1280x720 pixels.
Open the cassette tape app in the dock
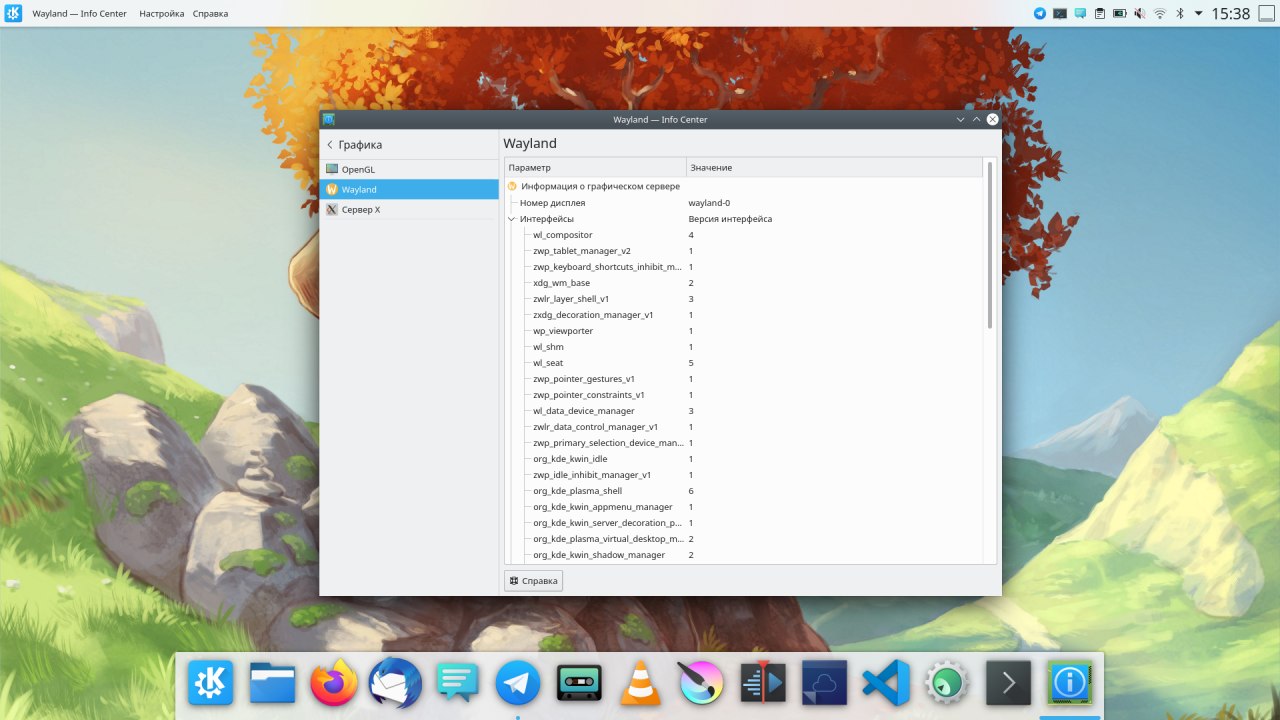click(x=579, y=683)
